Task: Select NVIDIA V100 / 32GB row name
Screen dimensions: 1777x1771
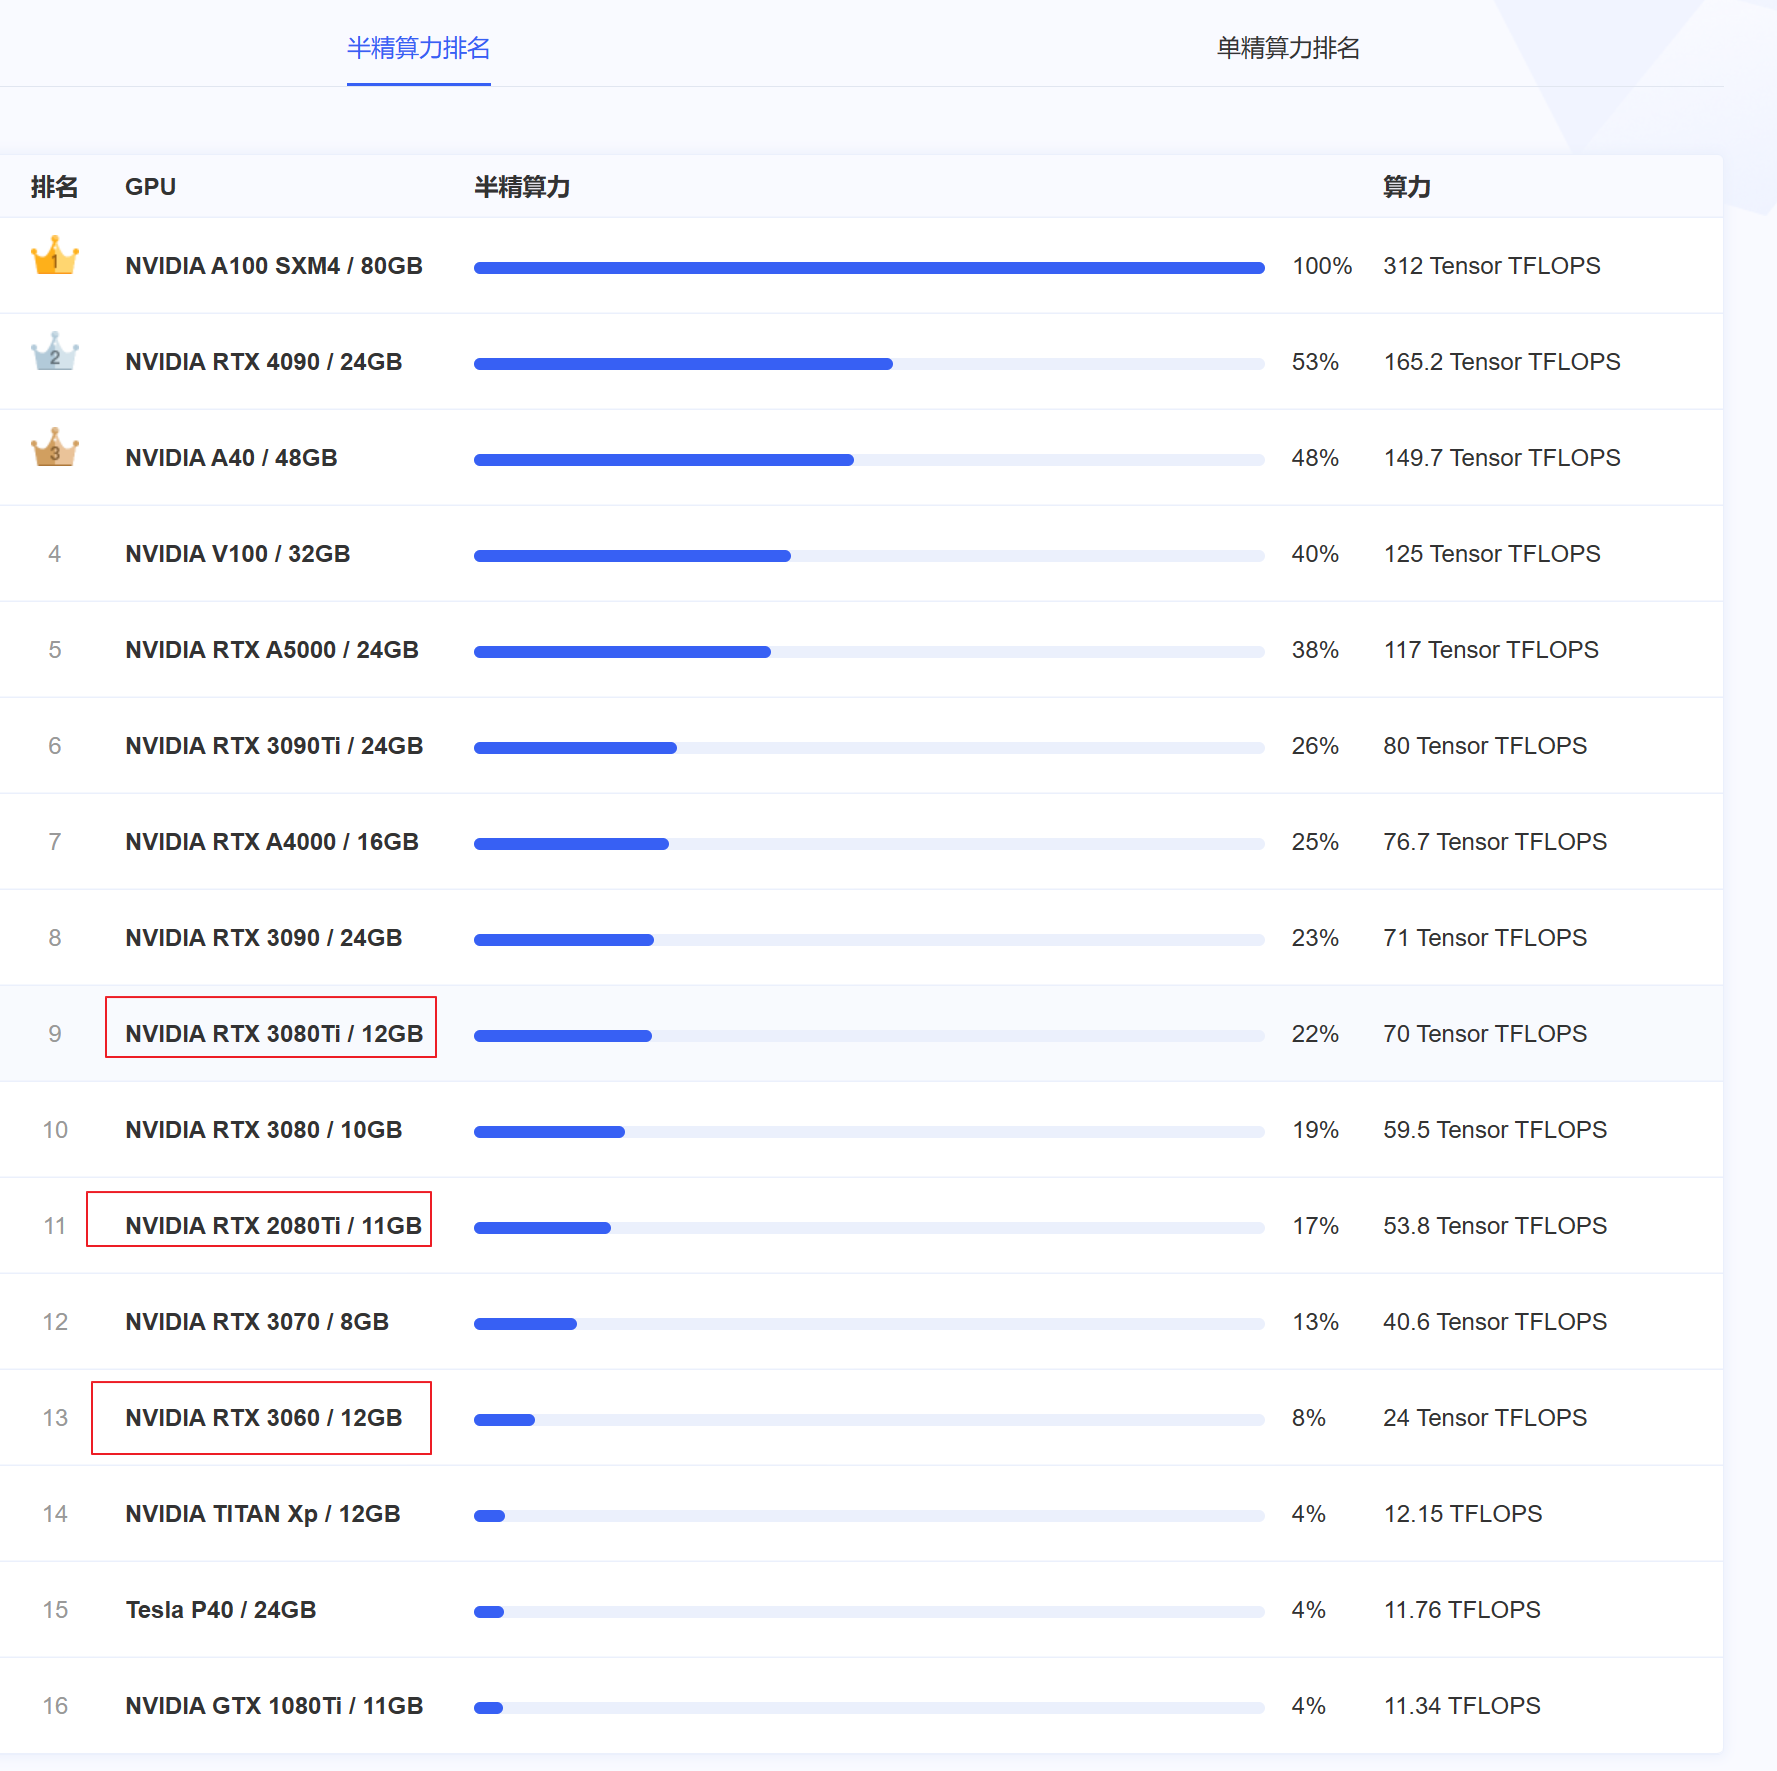Action: tap(238, 554)
